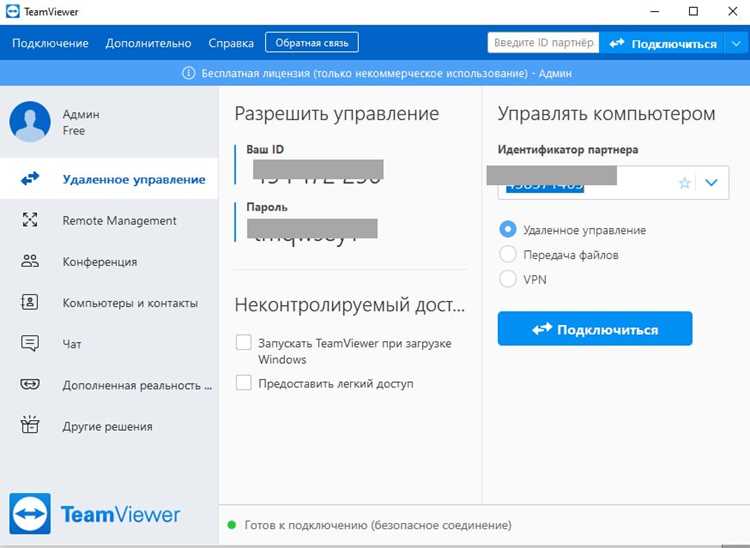Click the Удаленное управление arrows icon in sidebar
Viewport: 750px width, 548px height.
(x=30, y=179)
